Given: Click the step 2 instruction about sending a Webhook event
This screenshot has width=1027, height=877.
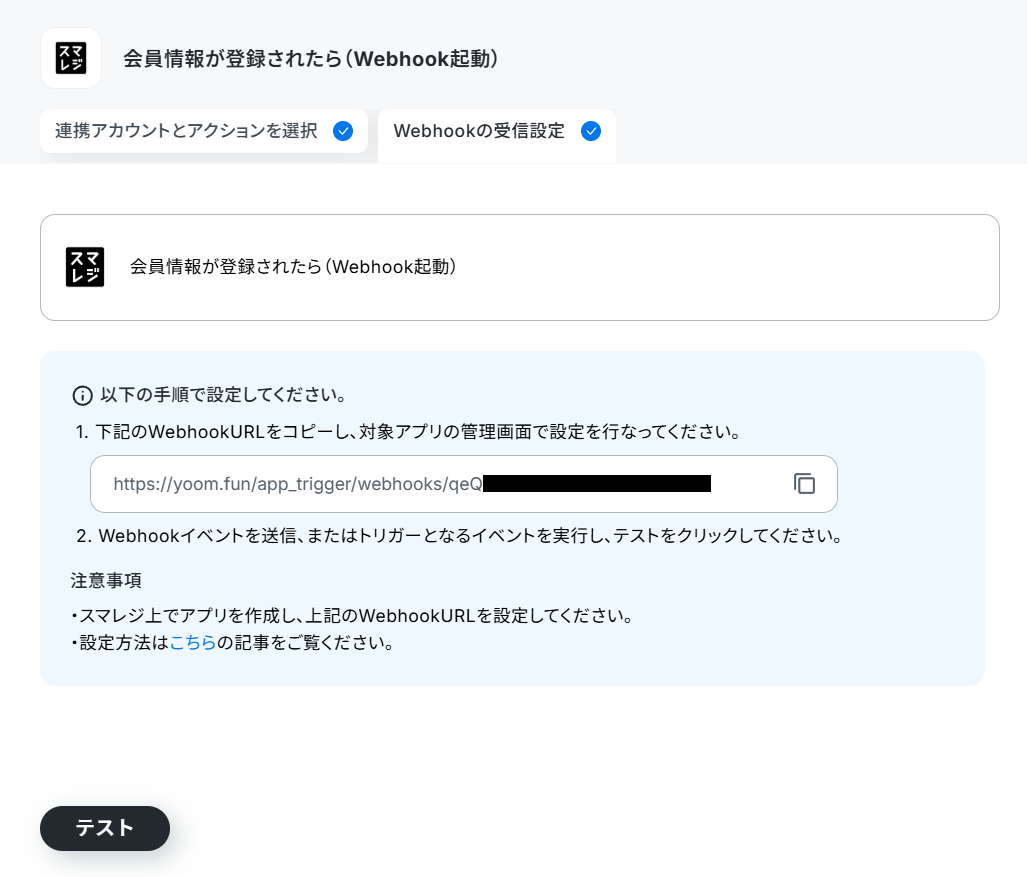Looking at the screenshot, I should pyautogui.click(x=459, y=536).
